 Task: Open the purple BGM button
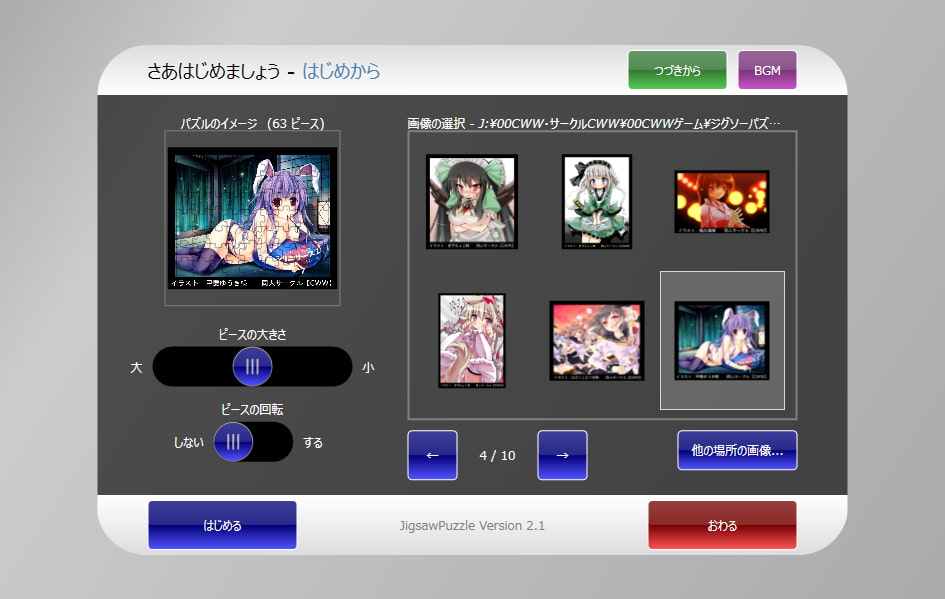(767, 70)
